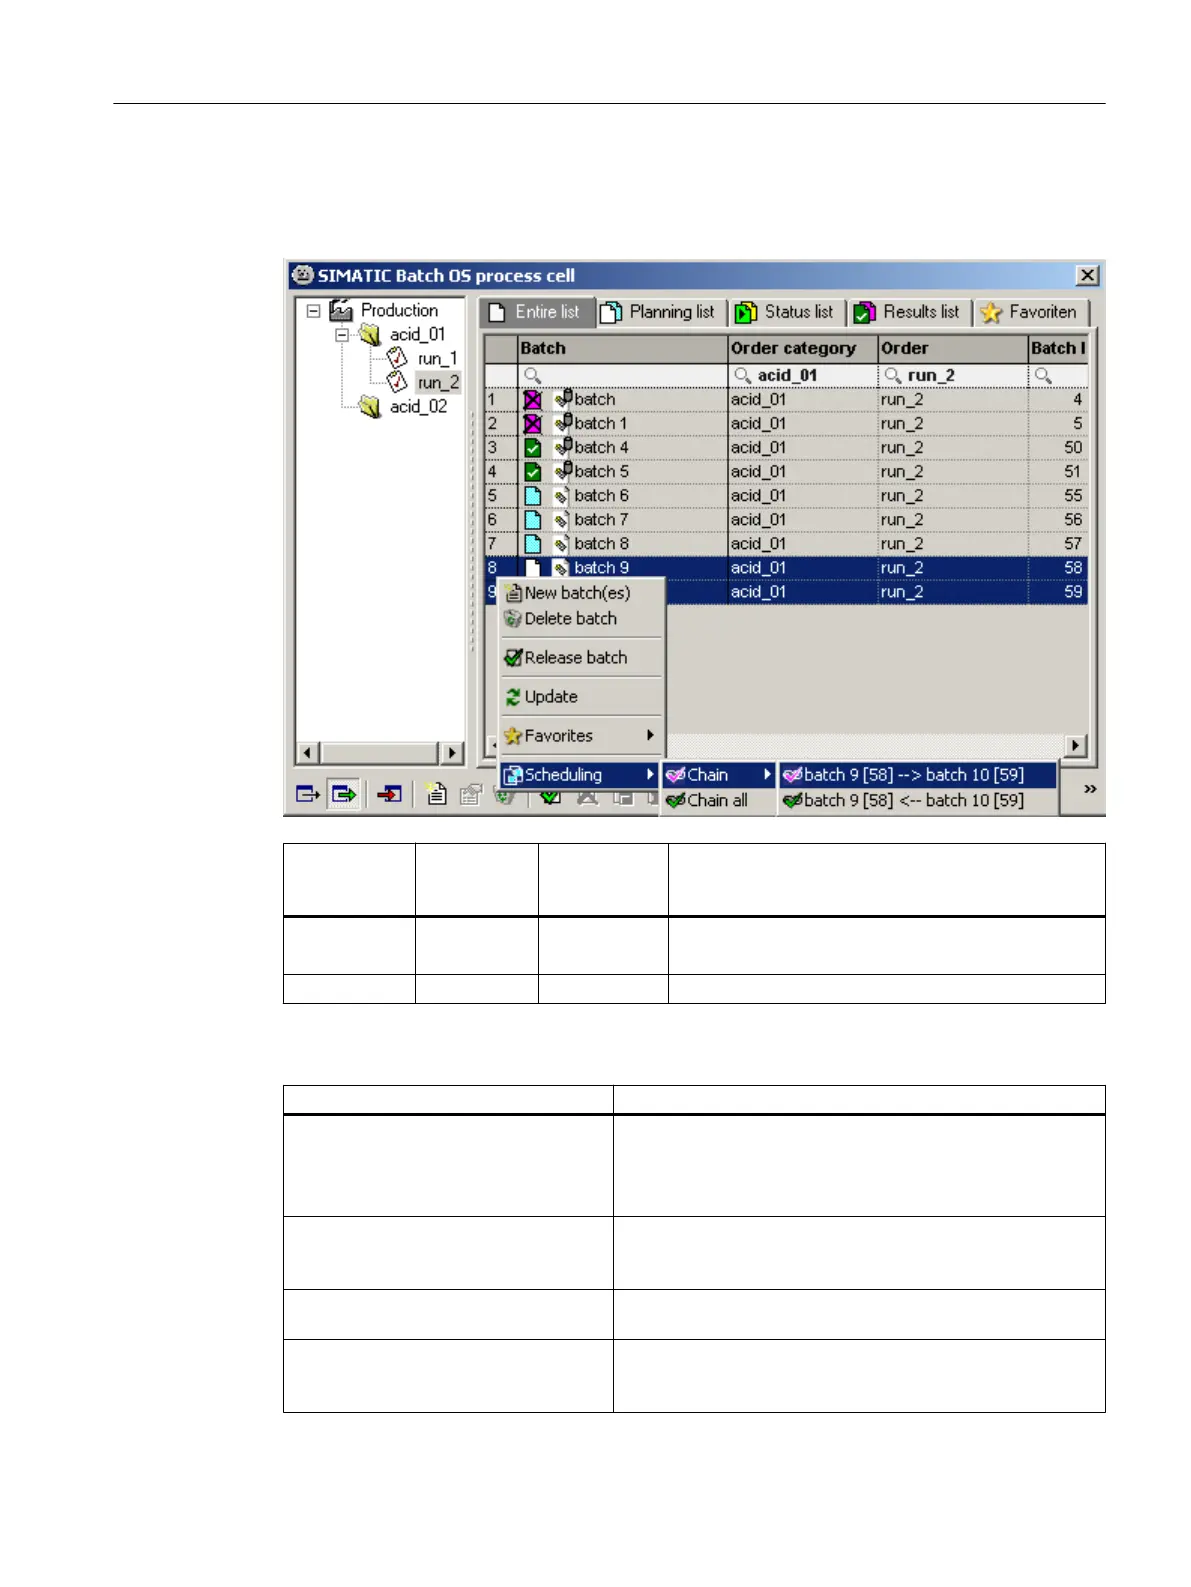
Task: Select the batch 9 row name
Action: point(601,568)
